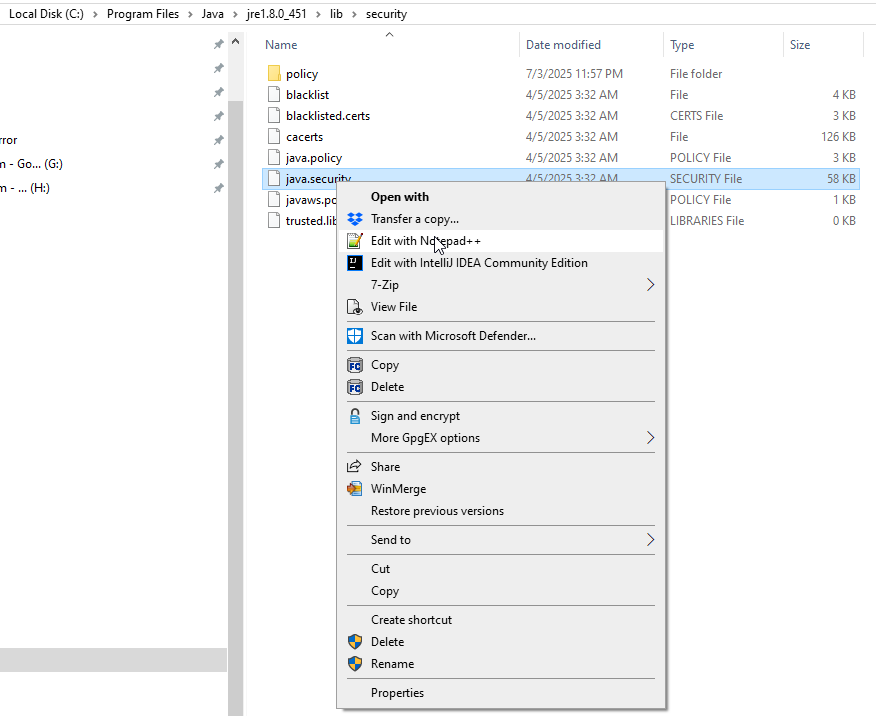
Task: Click the navigation pane scrollbar thumb
Action: click(x=236, y=408)
